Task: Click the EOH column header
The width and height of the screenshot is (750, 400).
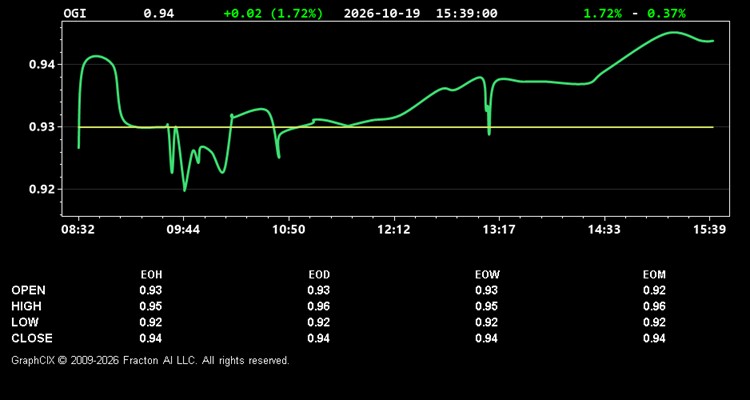Action: 151,275
